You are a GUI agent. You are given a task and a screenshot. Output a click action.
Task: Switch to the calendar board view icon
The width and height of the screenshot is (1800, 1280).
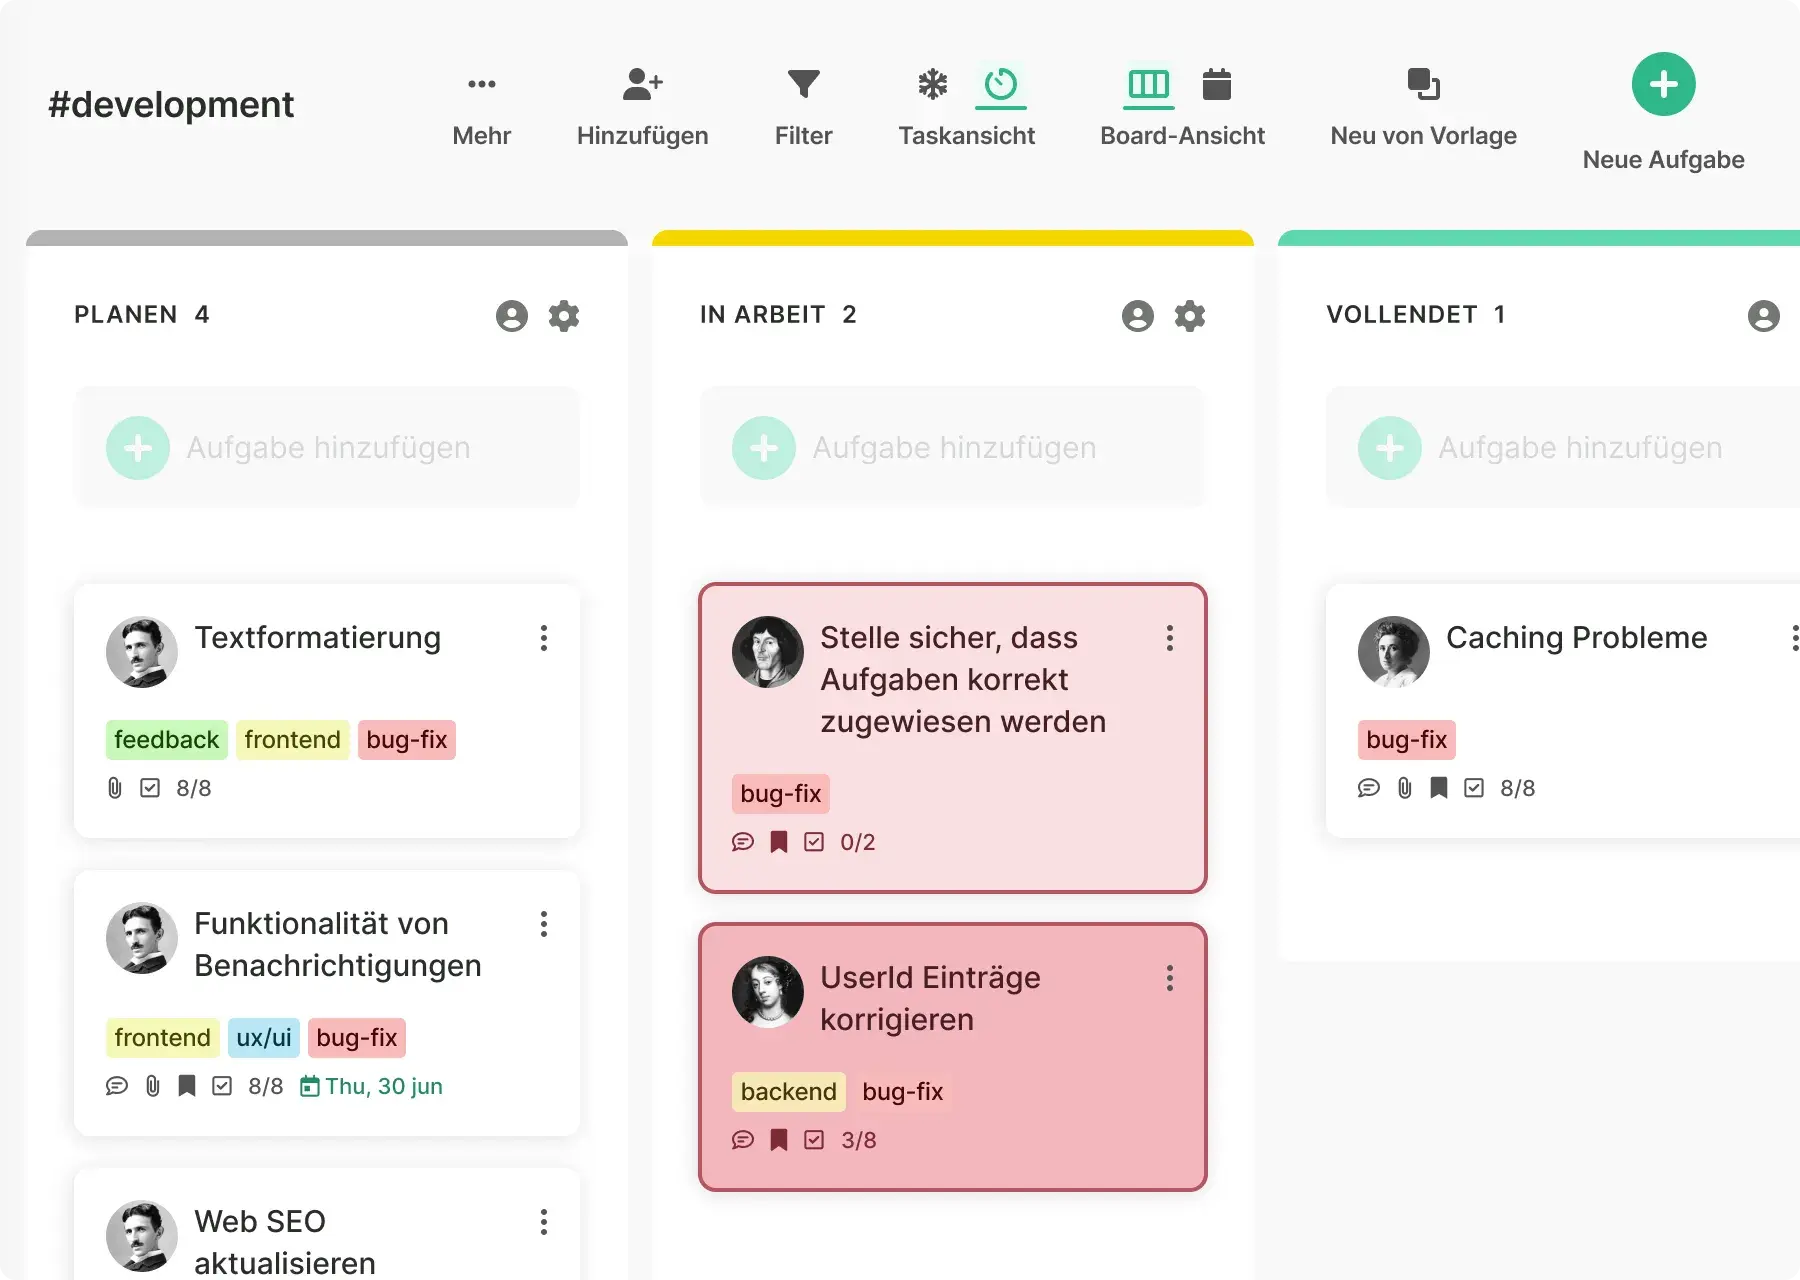(1216, 84)
